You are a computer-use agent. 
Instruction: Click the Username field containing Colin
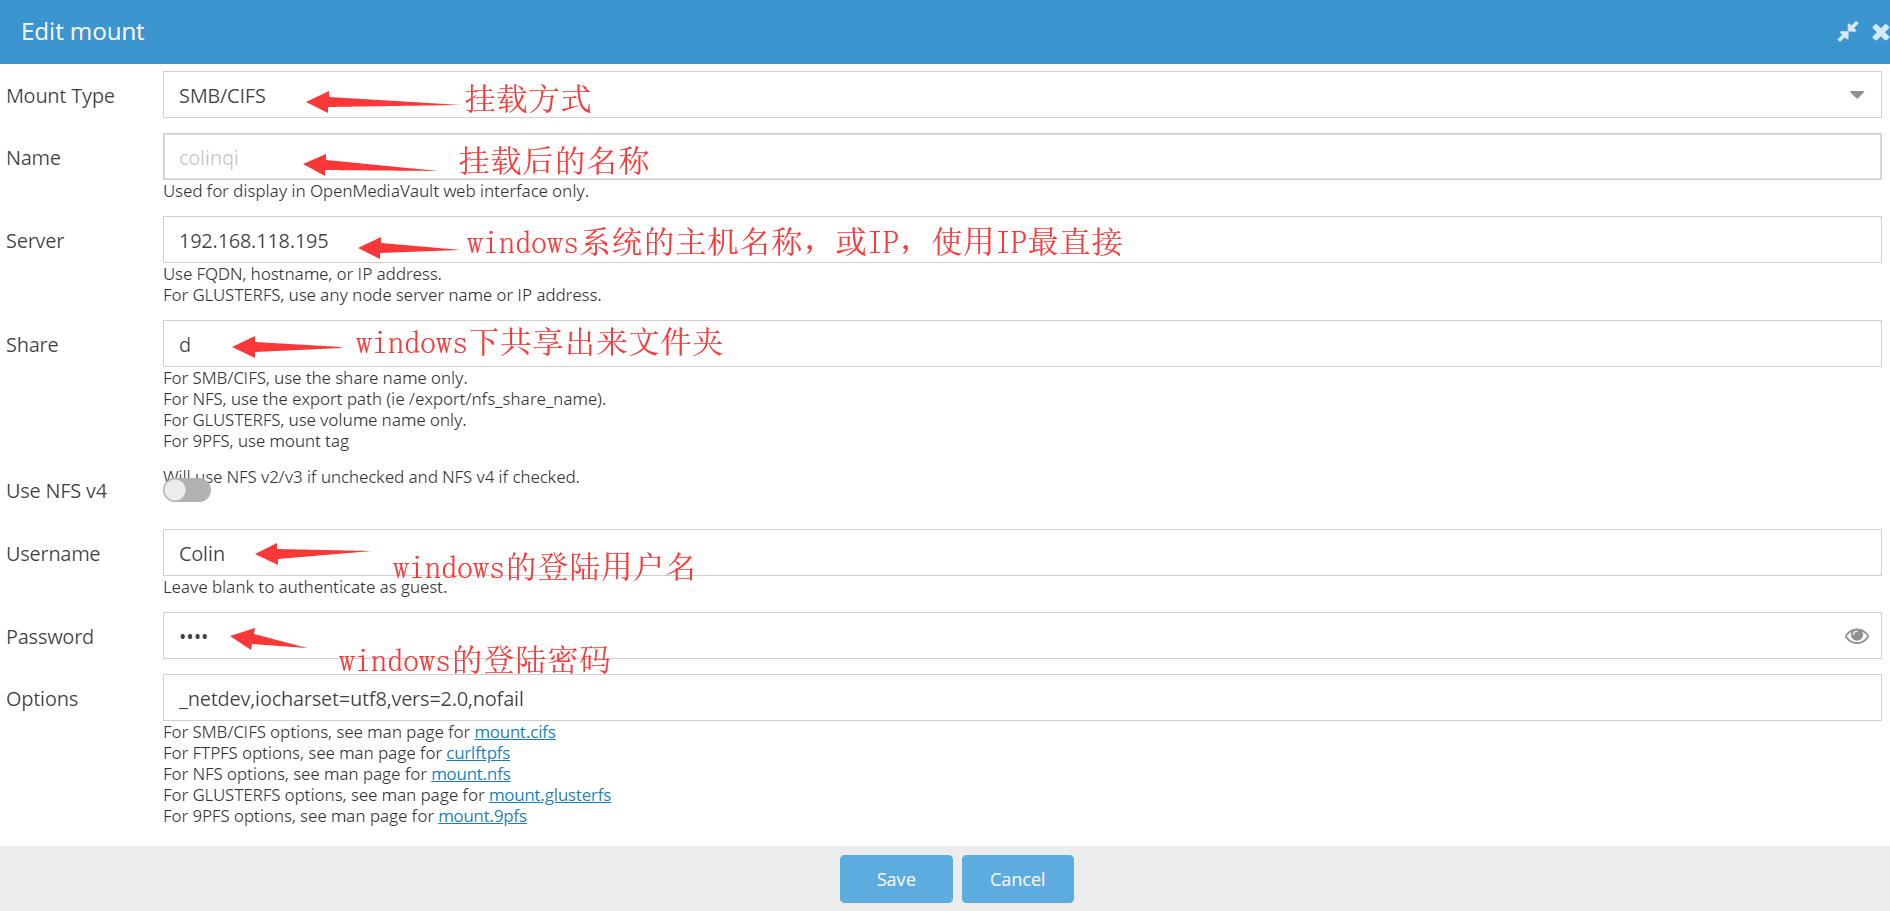1022,553
